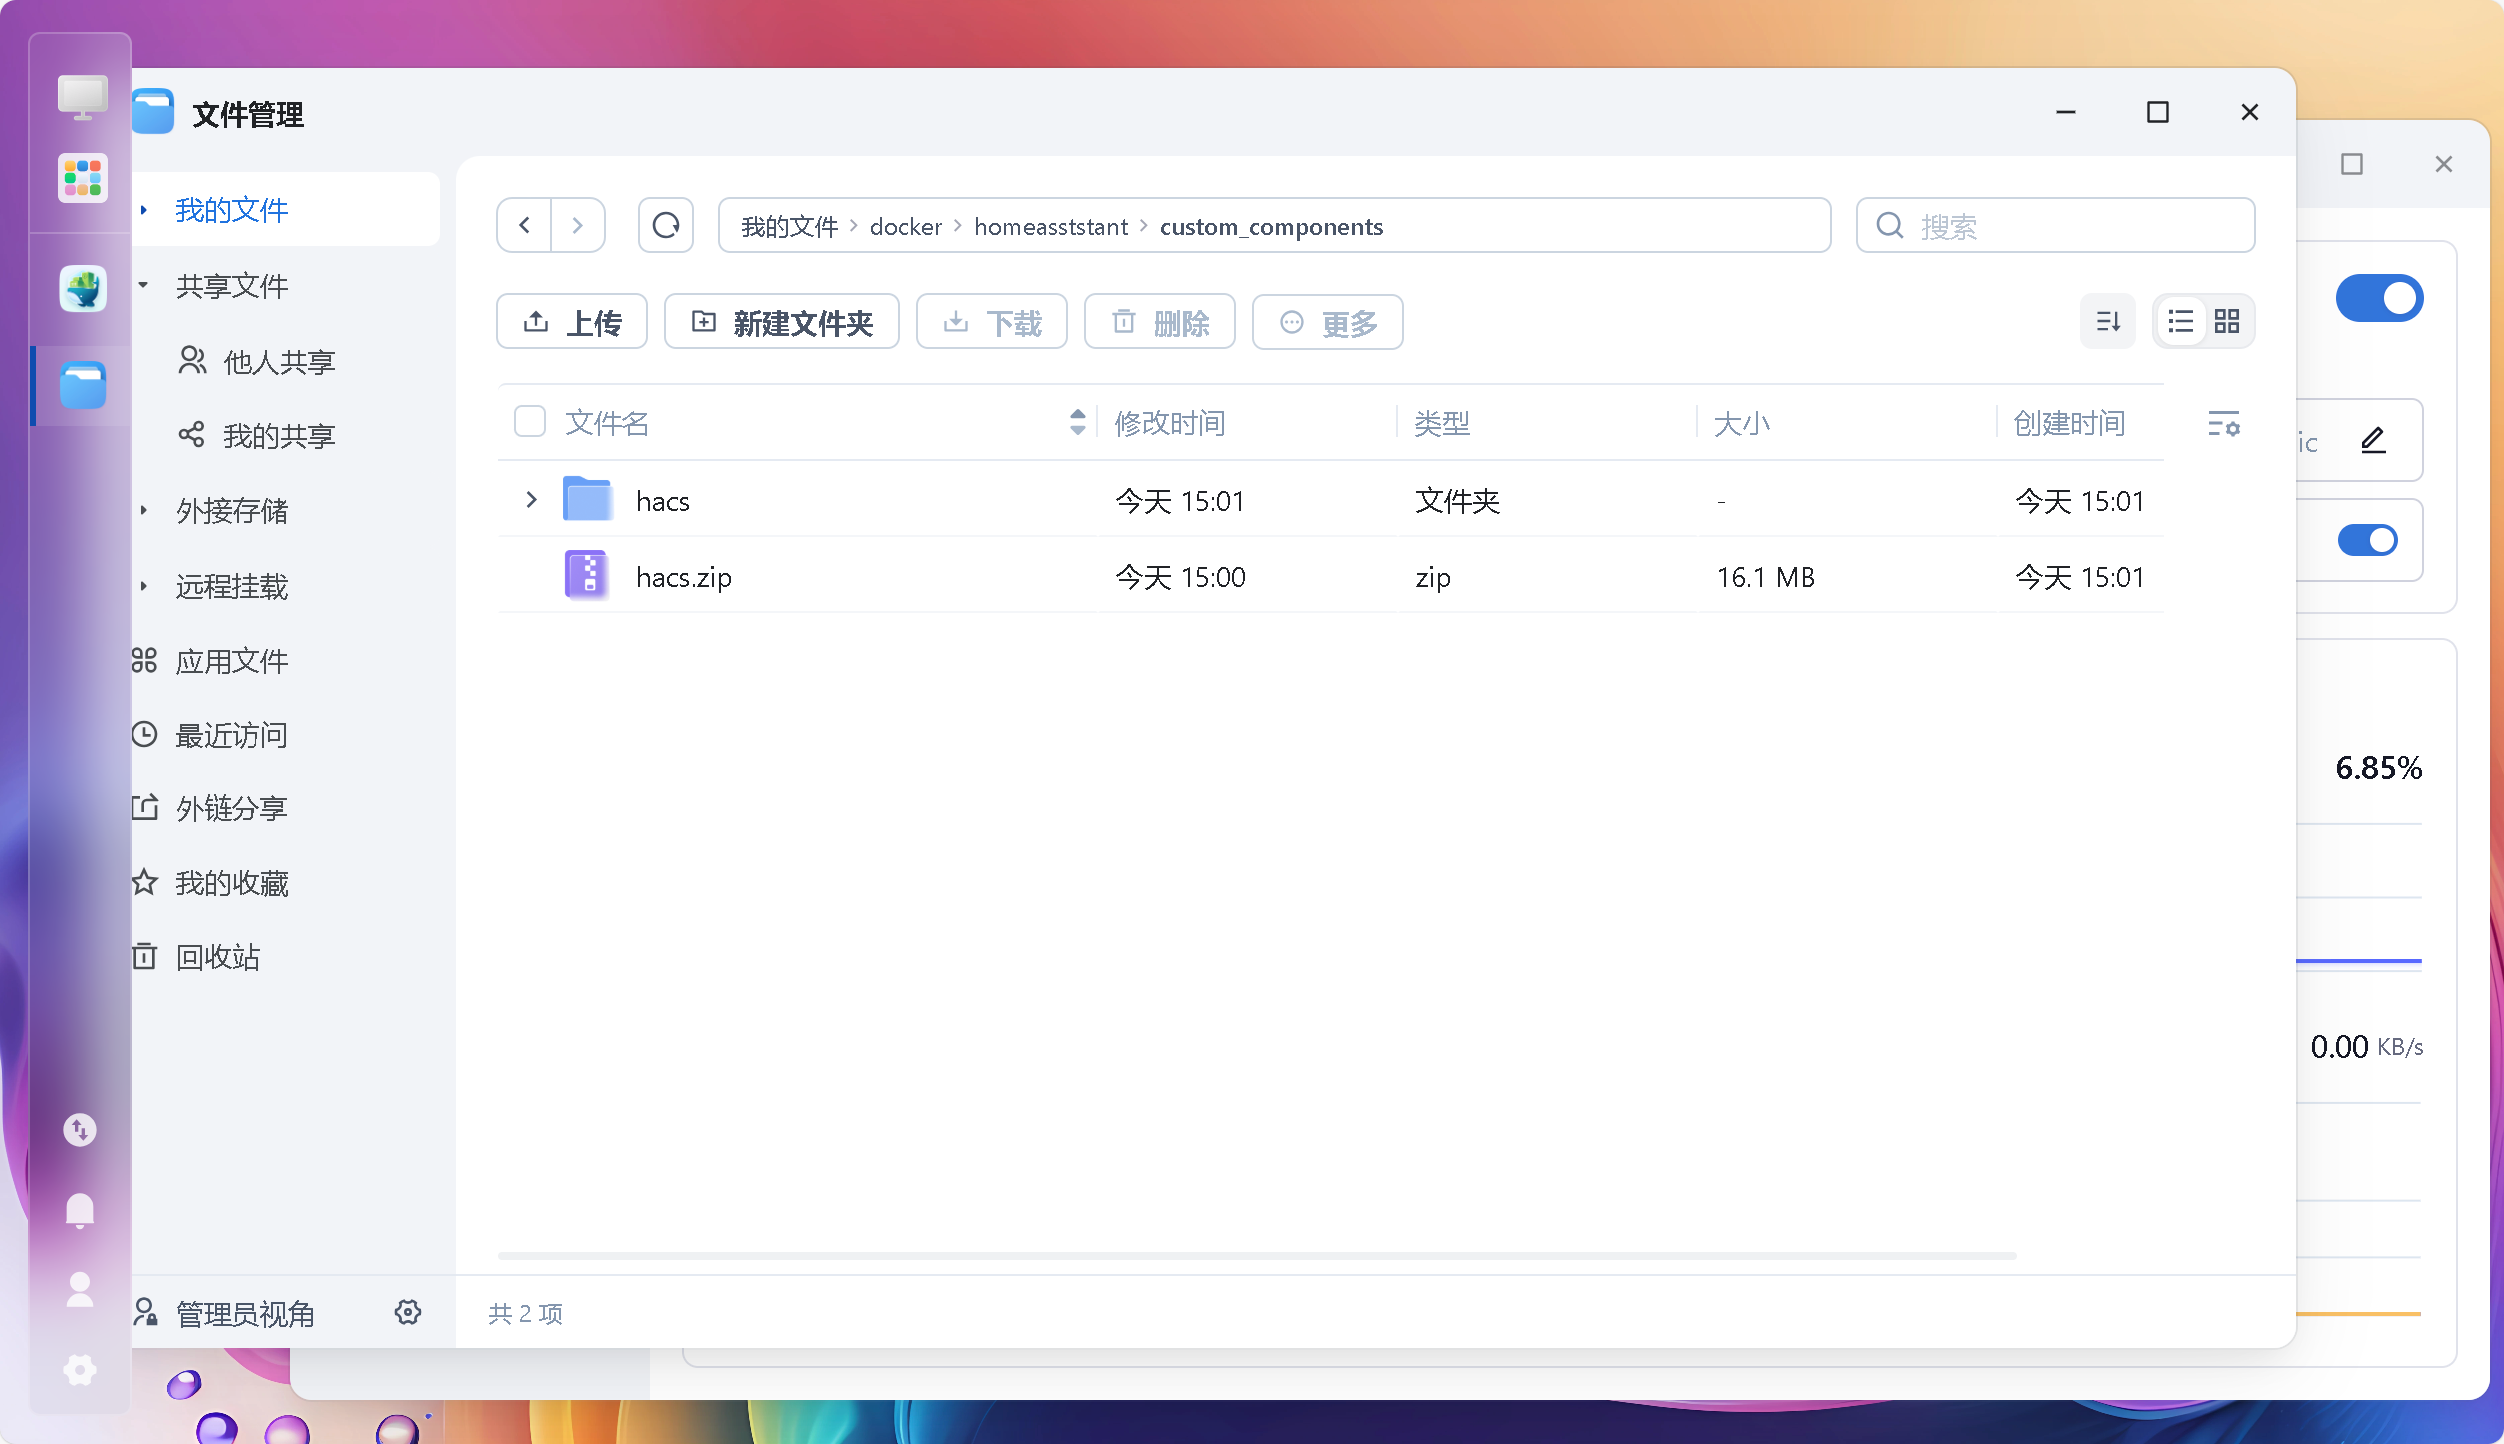Sort by 修改时间 column header

(x=1170, y=422)
